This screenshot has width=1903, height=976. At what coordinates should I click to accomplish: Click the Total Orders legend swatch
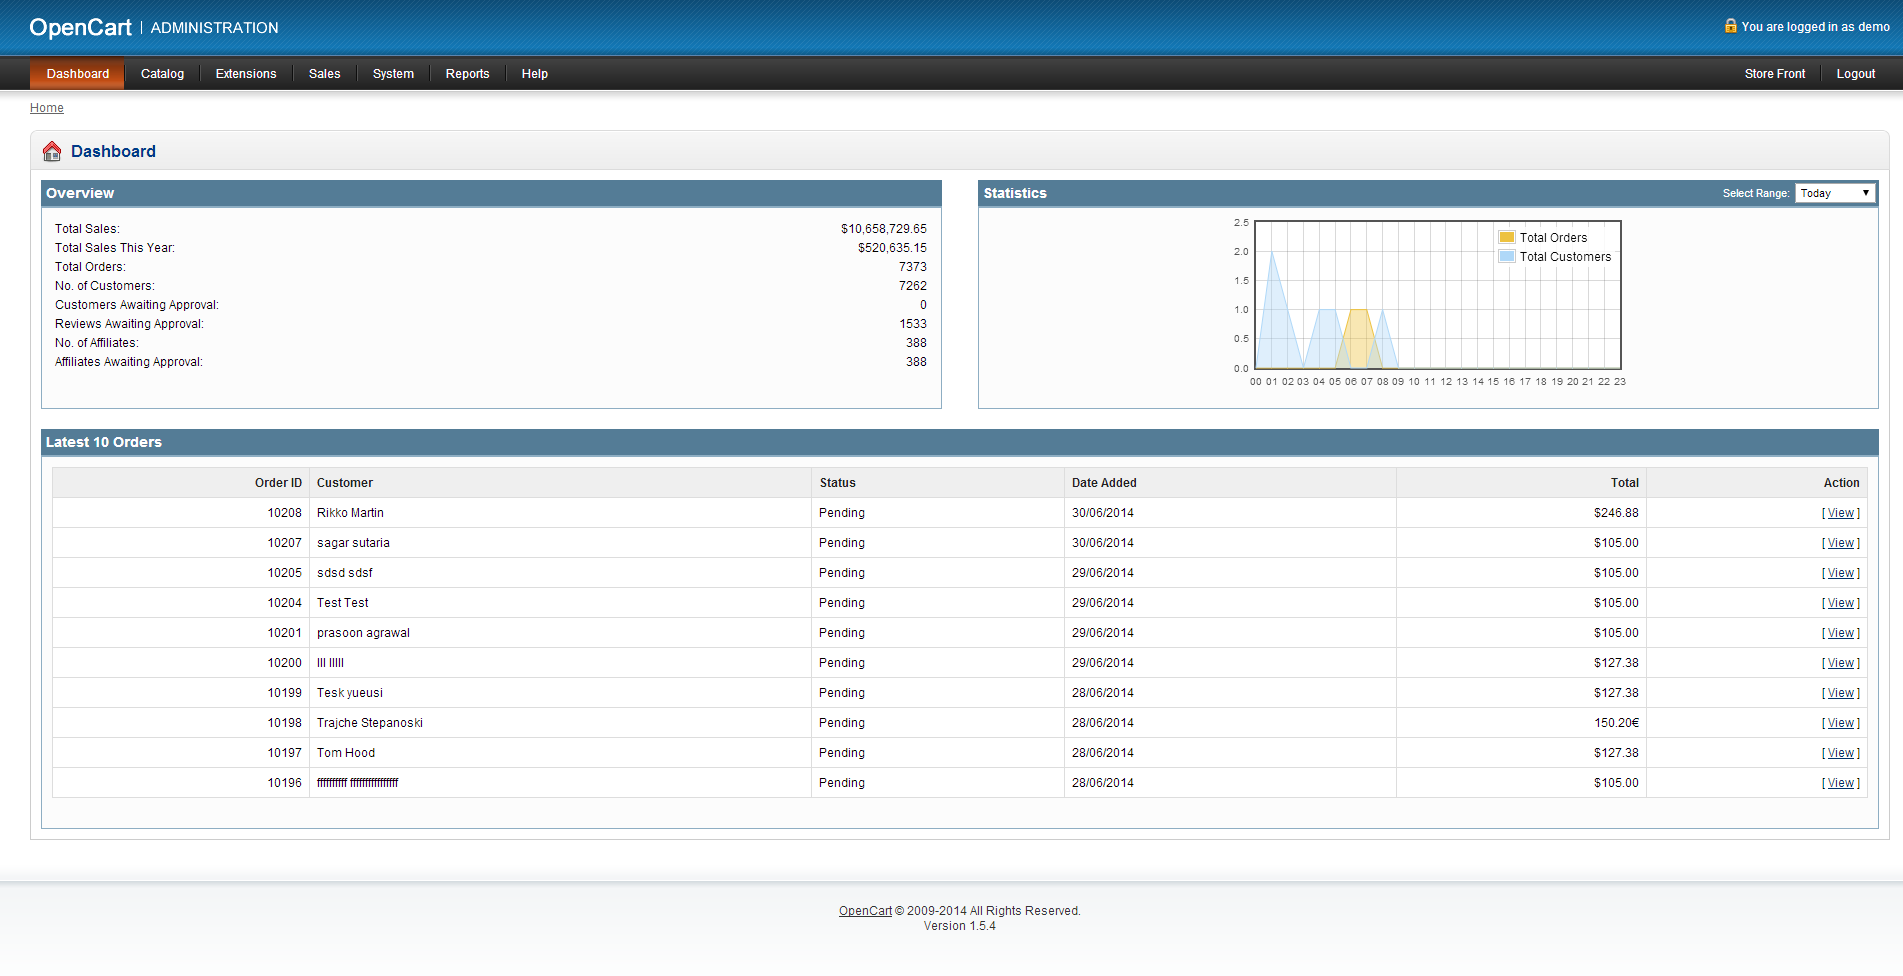click(x=1507, y=237)
